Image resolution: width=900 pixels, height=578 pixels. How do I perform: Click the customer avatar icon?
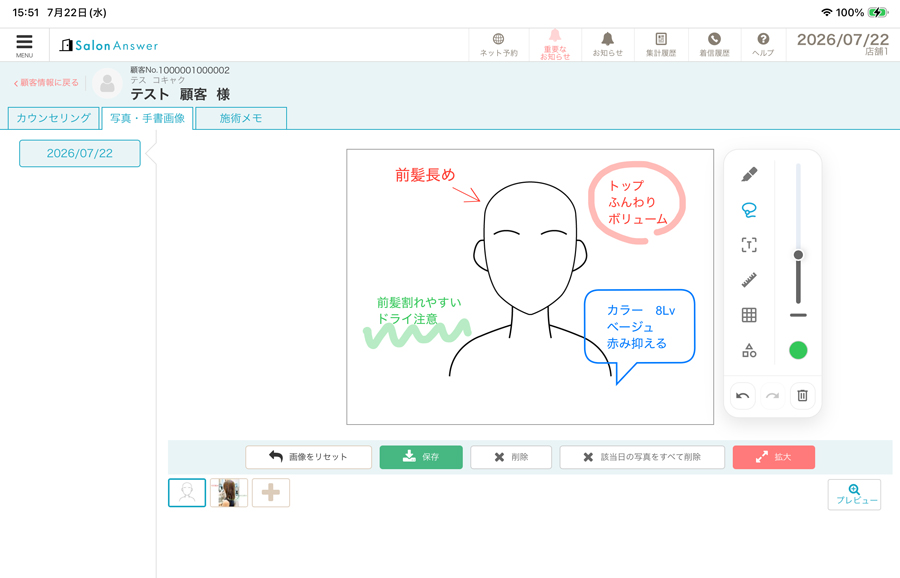(107, 83)
